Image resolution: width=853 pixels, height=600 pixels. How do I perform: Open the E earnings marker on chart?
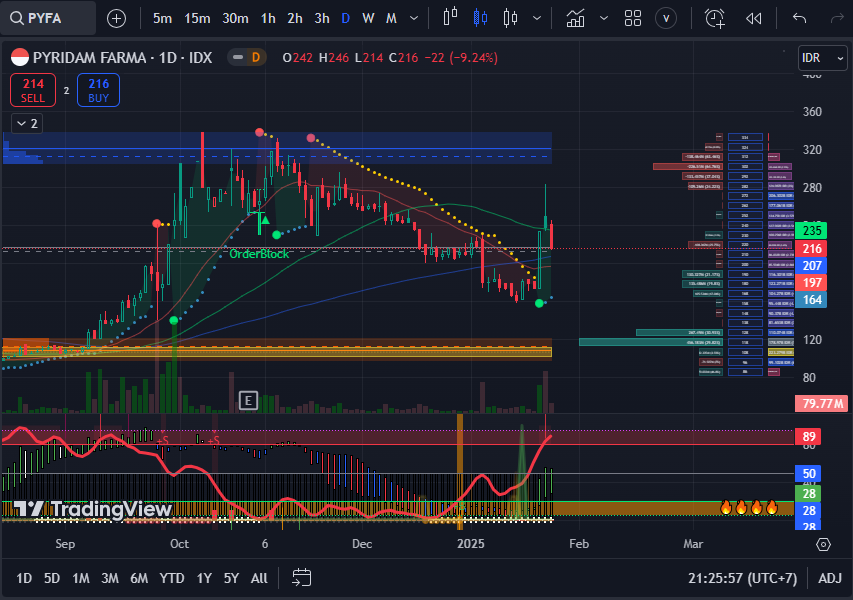click(248, 401)
